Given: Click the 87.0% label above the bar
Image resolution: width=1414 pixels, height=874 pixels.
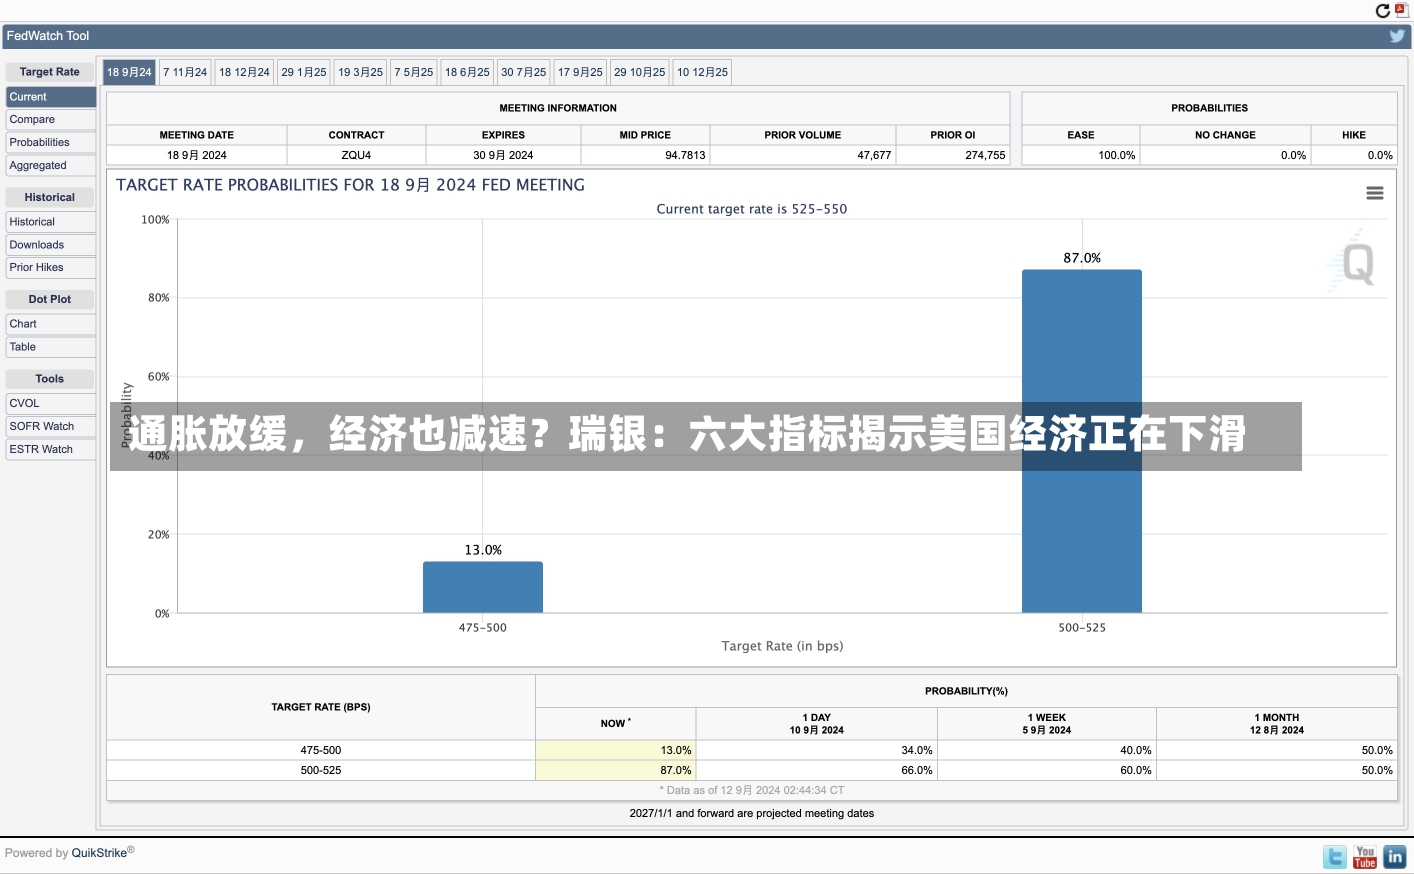Looking at the screenshot, I should coord(1082,258).
